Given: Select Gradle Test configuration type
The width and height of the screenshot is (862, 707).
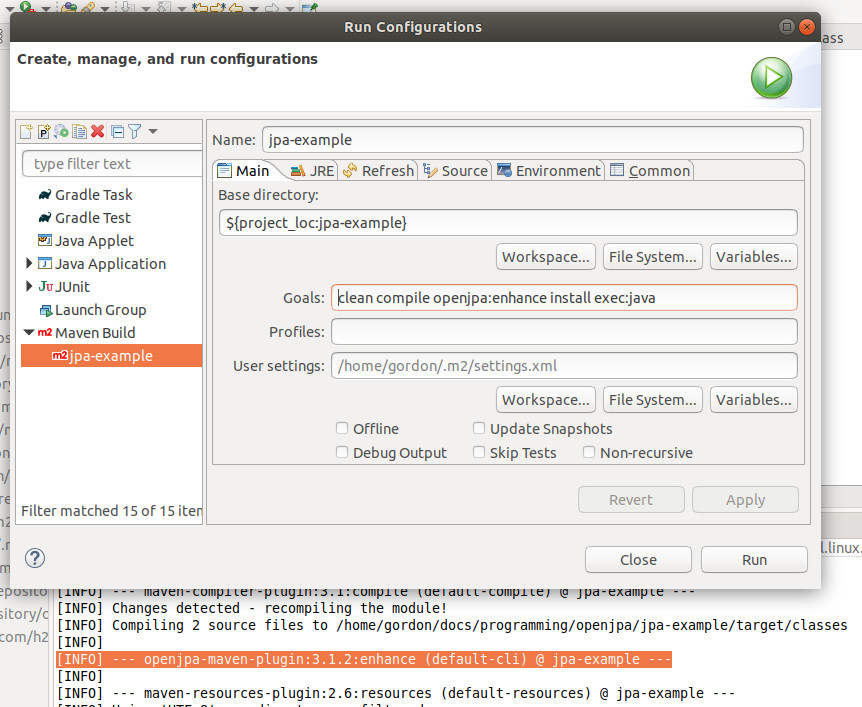Looking at the screenshot, I should click(84, 218).
